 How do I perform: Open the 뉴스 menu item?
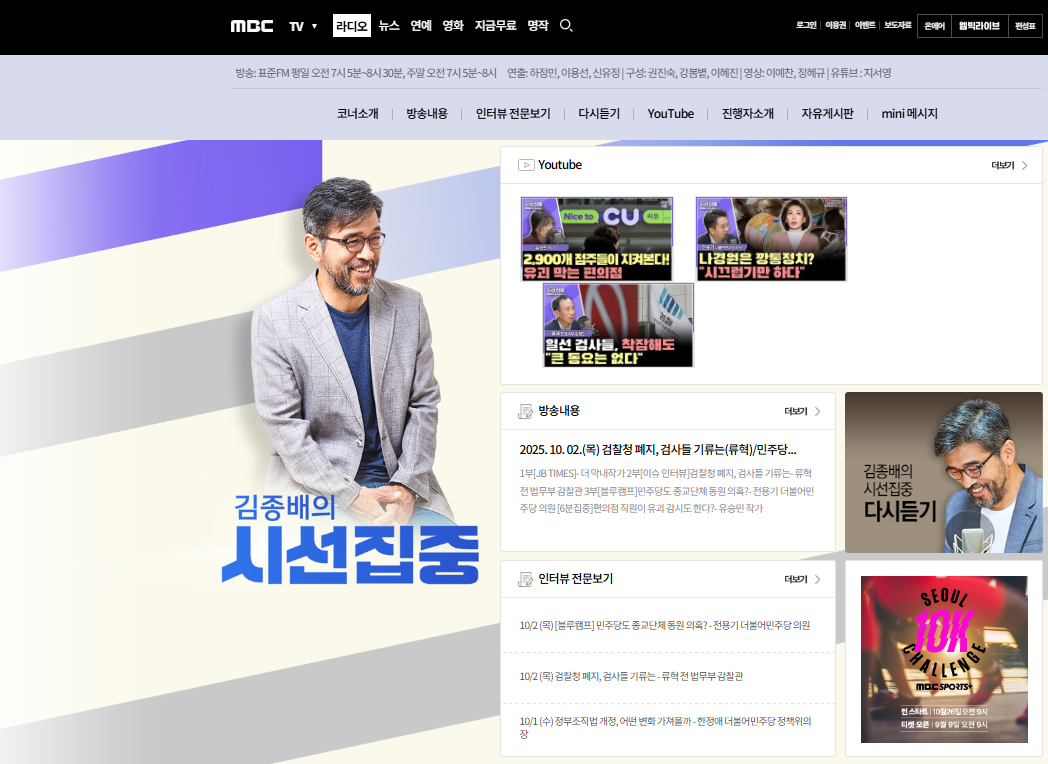[387, 26]
